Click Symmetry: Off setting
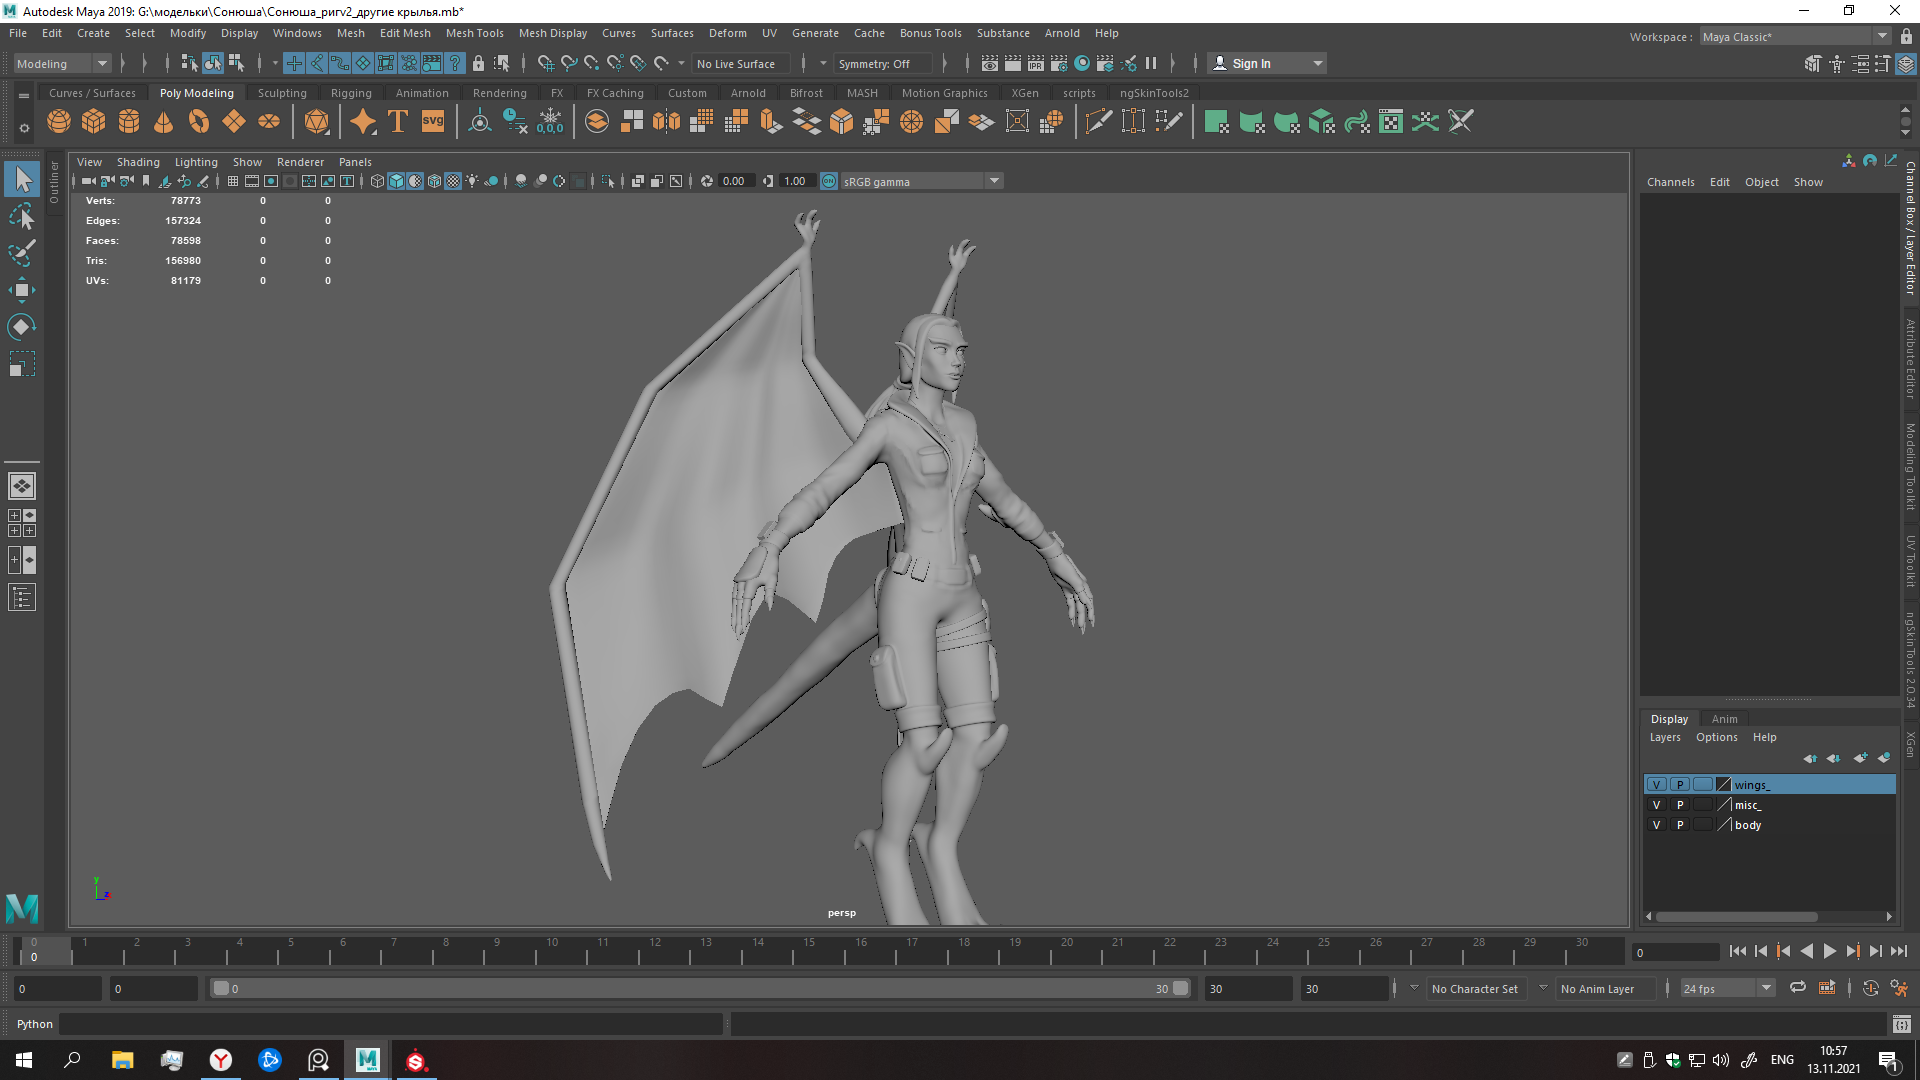This screenshot has width=1920, height=1080. [x=874, y=64]
